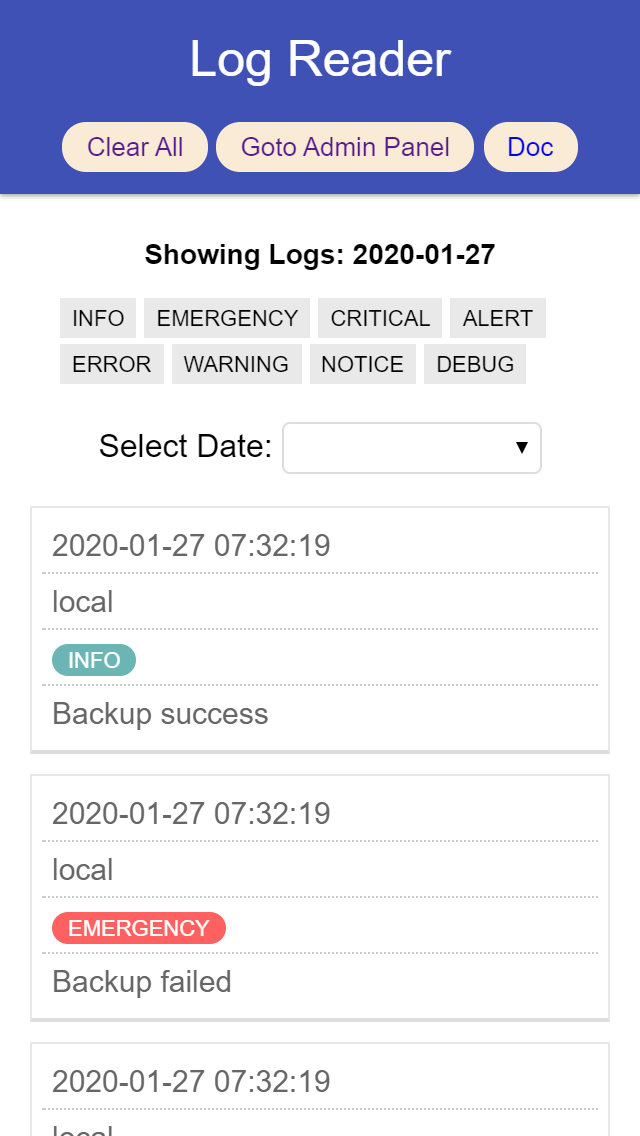Open the Goto Admin Panel link
The height and width of the screenshot is (1136, 640).
tap(345, 147)
